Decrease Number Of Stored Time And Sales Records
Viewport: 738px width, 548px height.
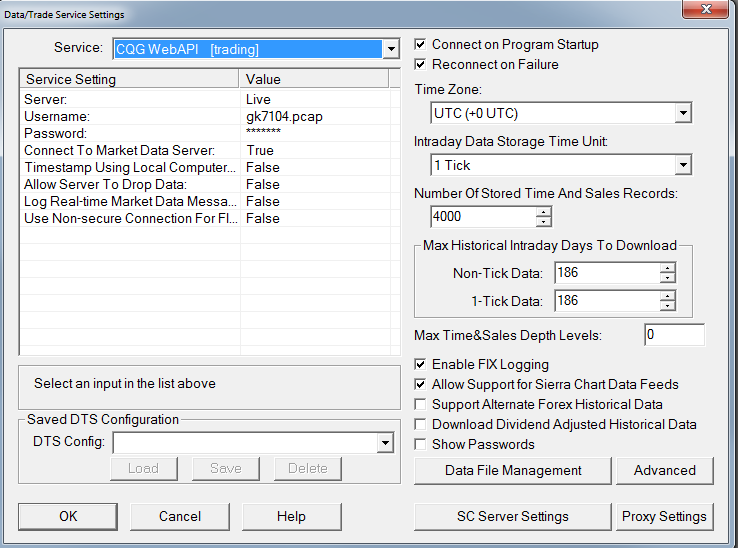tap(543, 222)
